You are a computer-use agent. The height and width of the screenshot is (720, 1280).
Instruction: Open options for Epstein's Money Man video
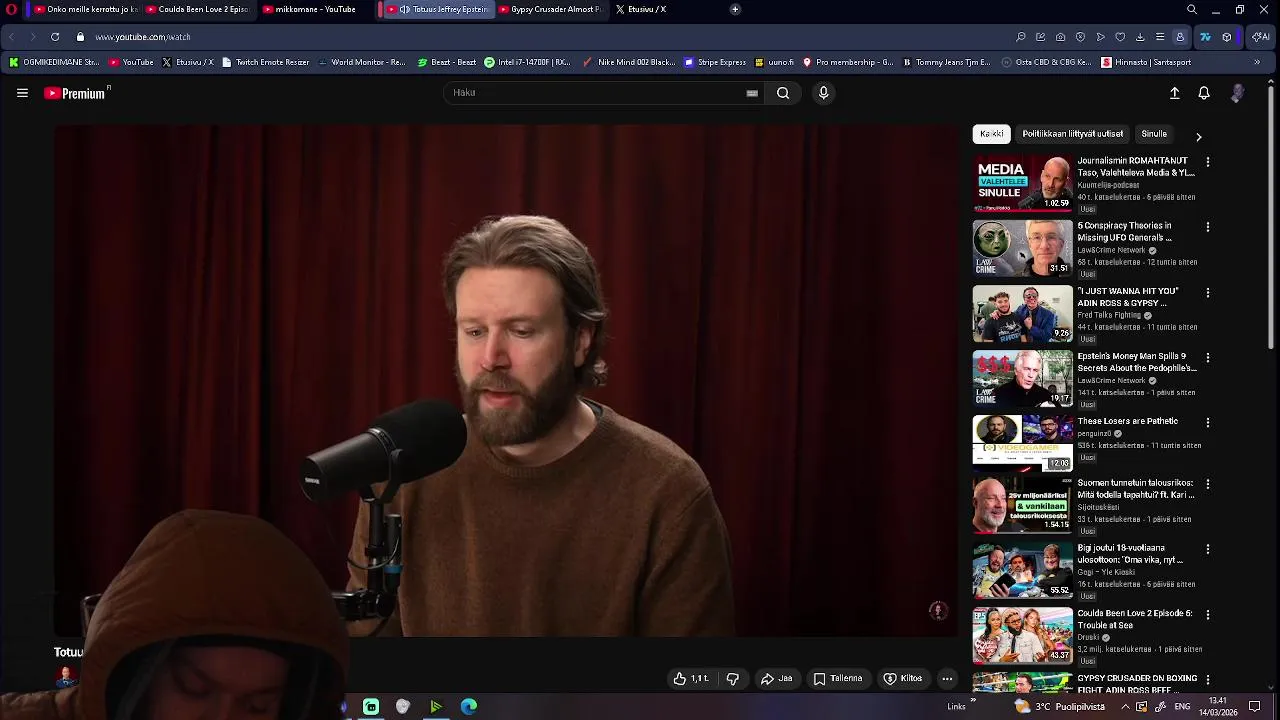coord(1208,358)
